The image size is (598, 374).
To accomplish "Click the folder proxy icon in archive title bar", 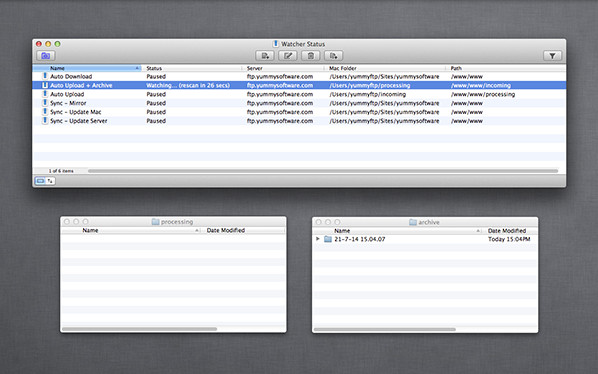I will 413,222.
